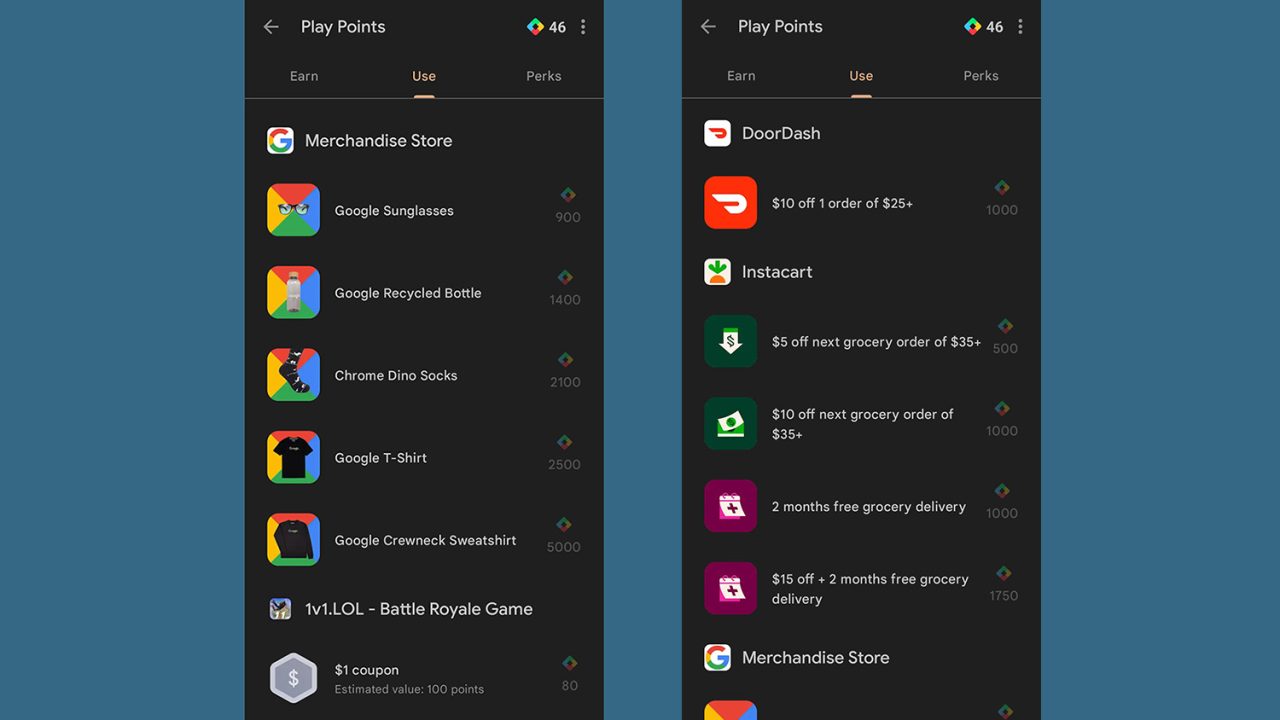Open the $15 off + 2 months calendar icon
The width and height of the screenshot is (1280, 720).
coord(730,588)
